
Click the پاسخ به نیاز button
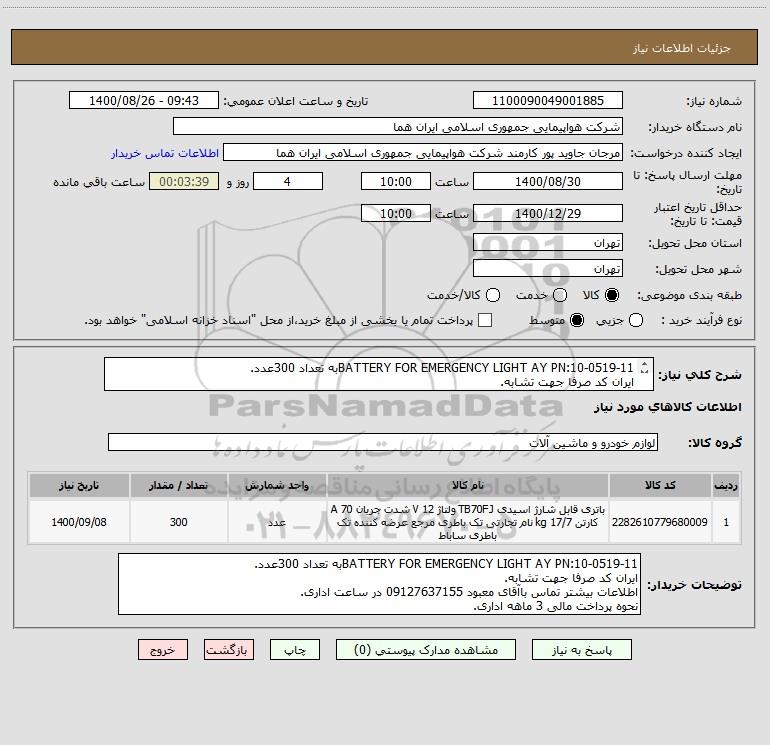(x=581, y=650)
